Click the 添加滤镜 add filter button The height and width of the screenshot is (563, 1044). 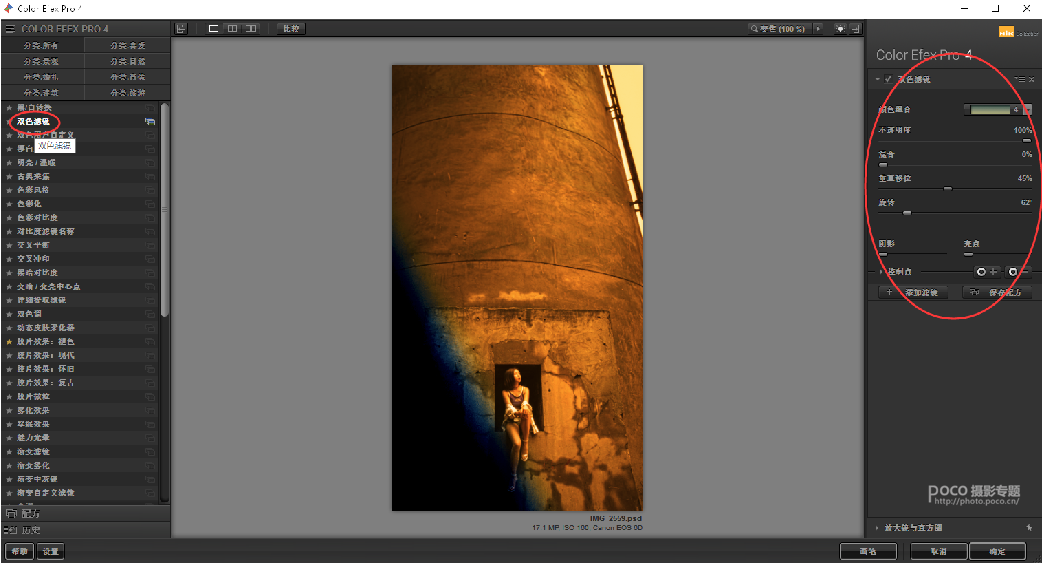915,292
